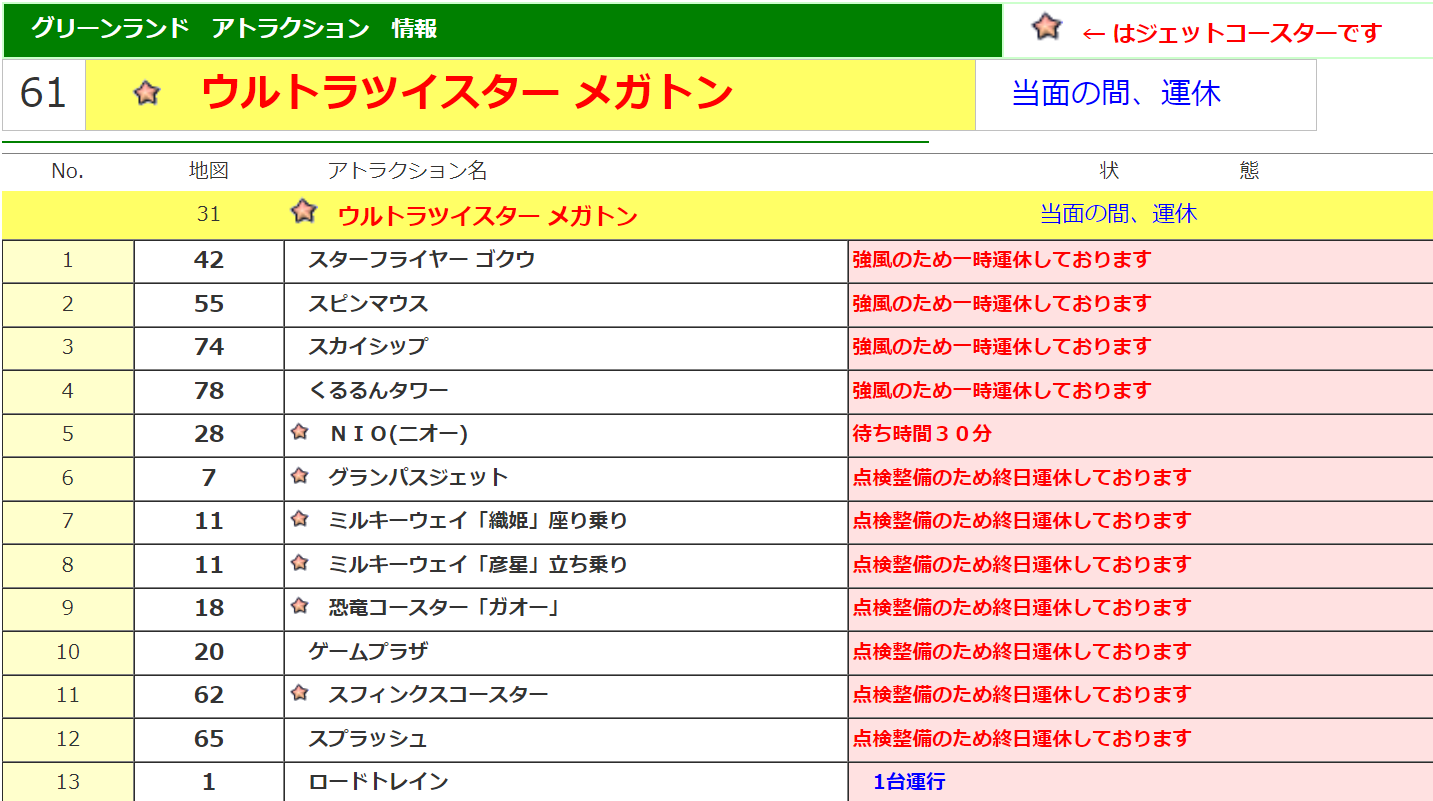Screen dimensions: 1433x801
Task: Click 当面の間、運休 in the yellow table row
Action: tap(1118, 214)
